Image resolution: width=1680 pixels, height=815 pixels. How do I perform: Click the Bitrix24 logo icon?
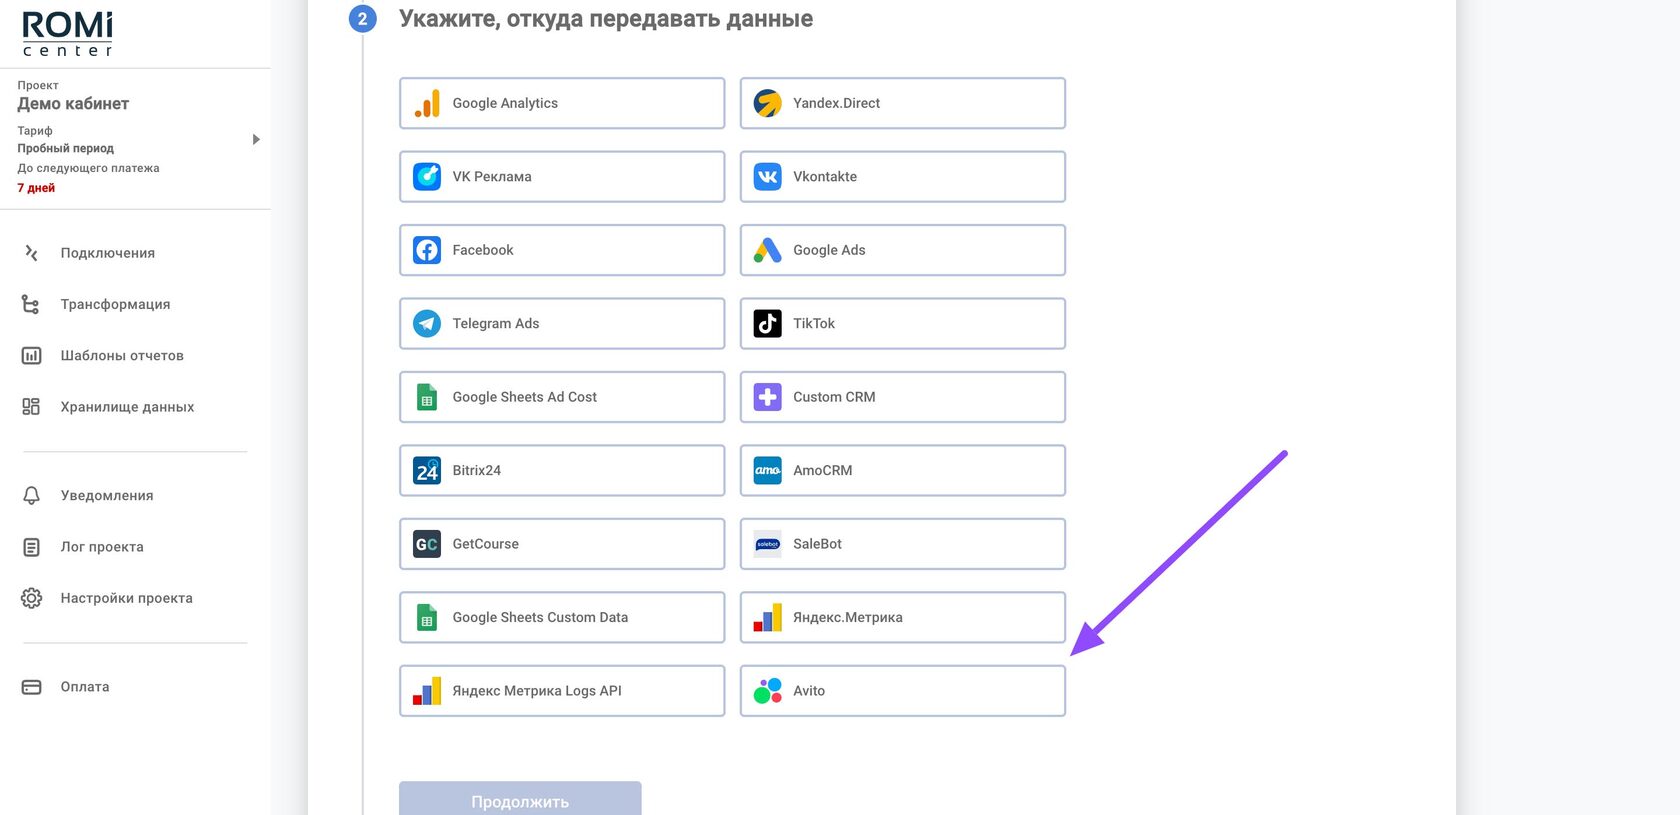427,470
